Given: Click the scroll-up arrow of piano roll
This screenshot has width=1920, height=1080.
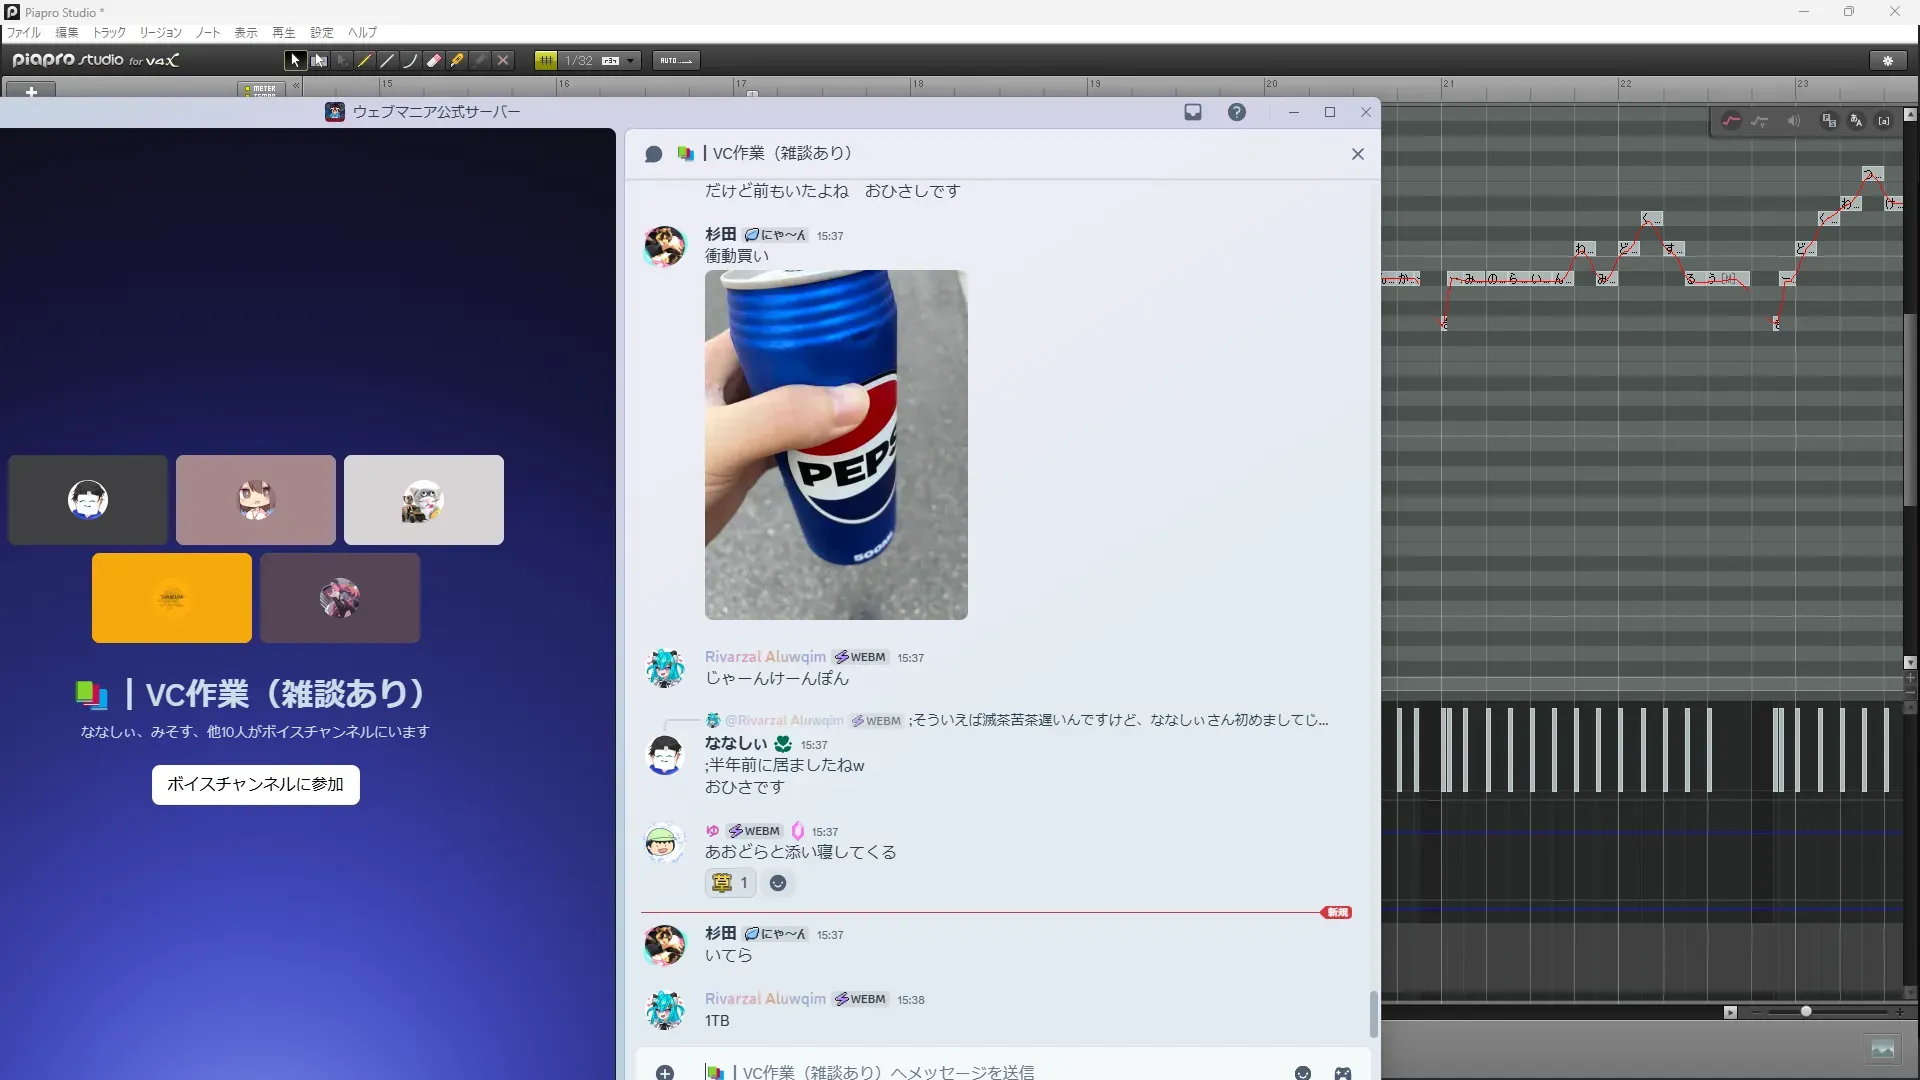Looking at the screenshot, I should click(1910, 114).
